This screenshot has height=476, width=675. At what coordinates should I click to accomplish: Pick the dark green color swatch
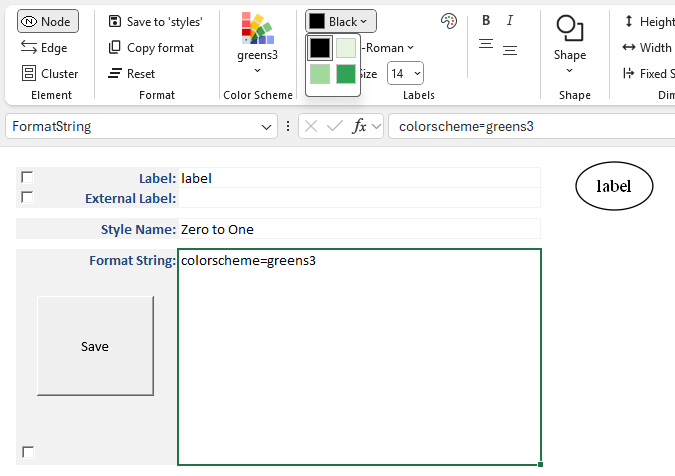[346, 74]
